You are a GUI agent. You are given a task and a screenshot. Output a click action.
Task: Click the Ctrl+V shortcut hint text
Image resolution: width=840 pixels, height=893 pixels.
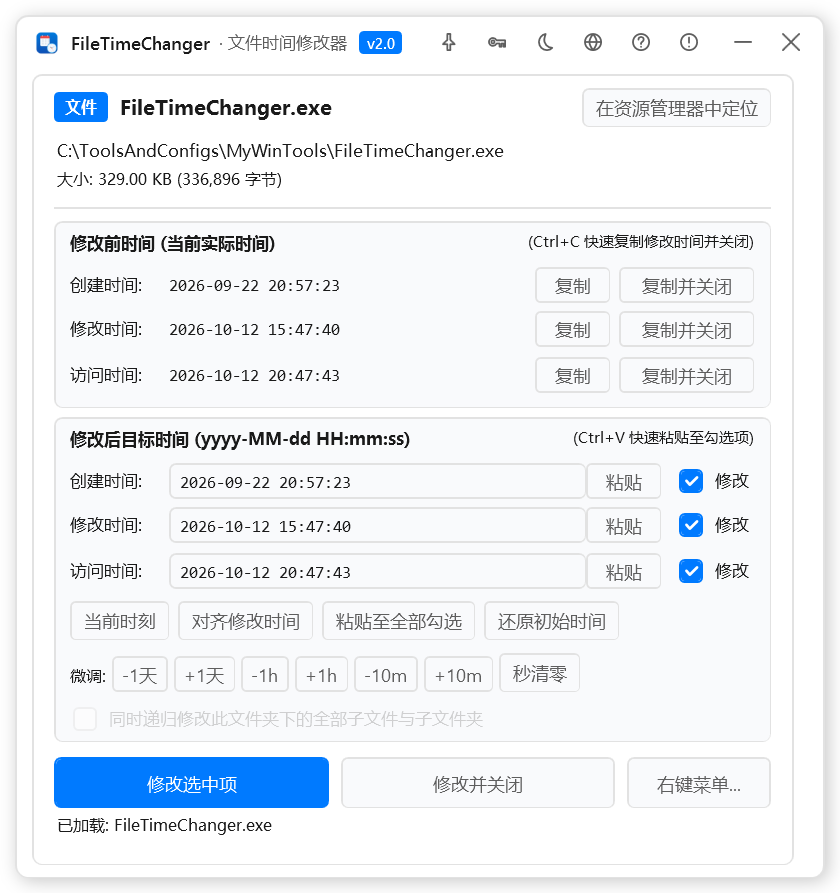[663, 438]
